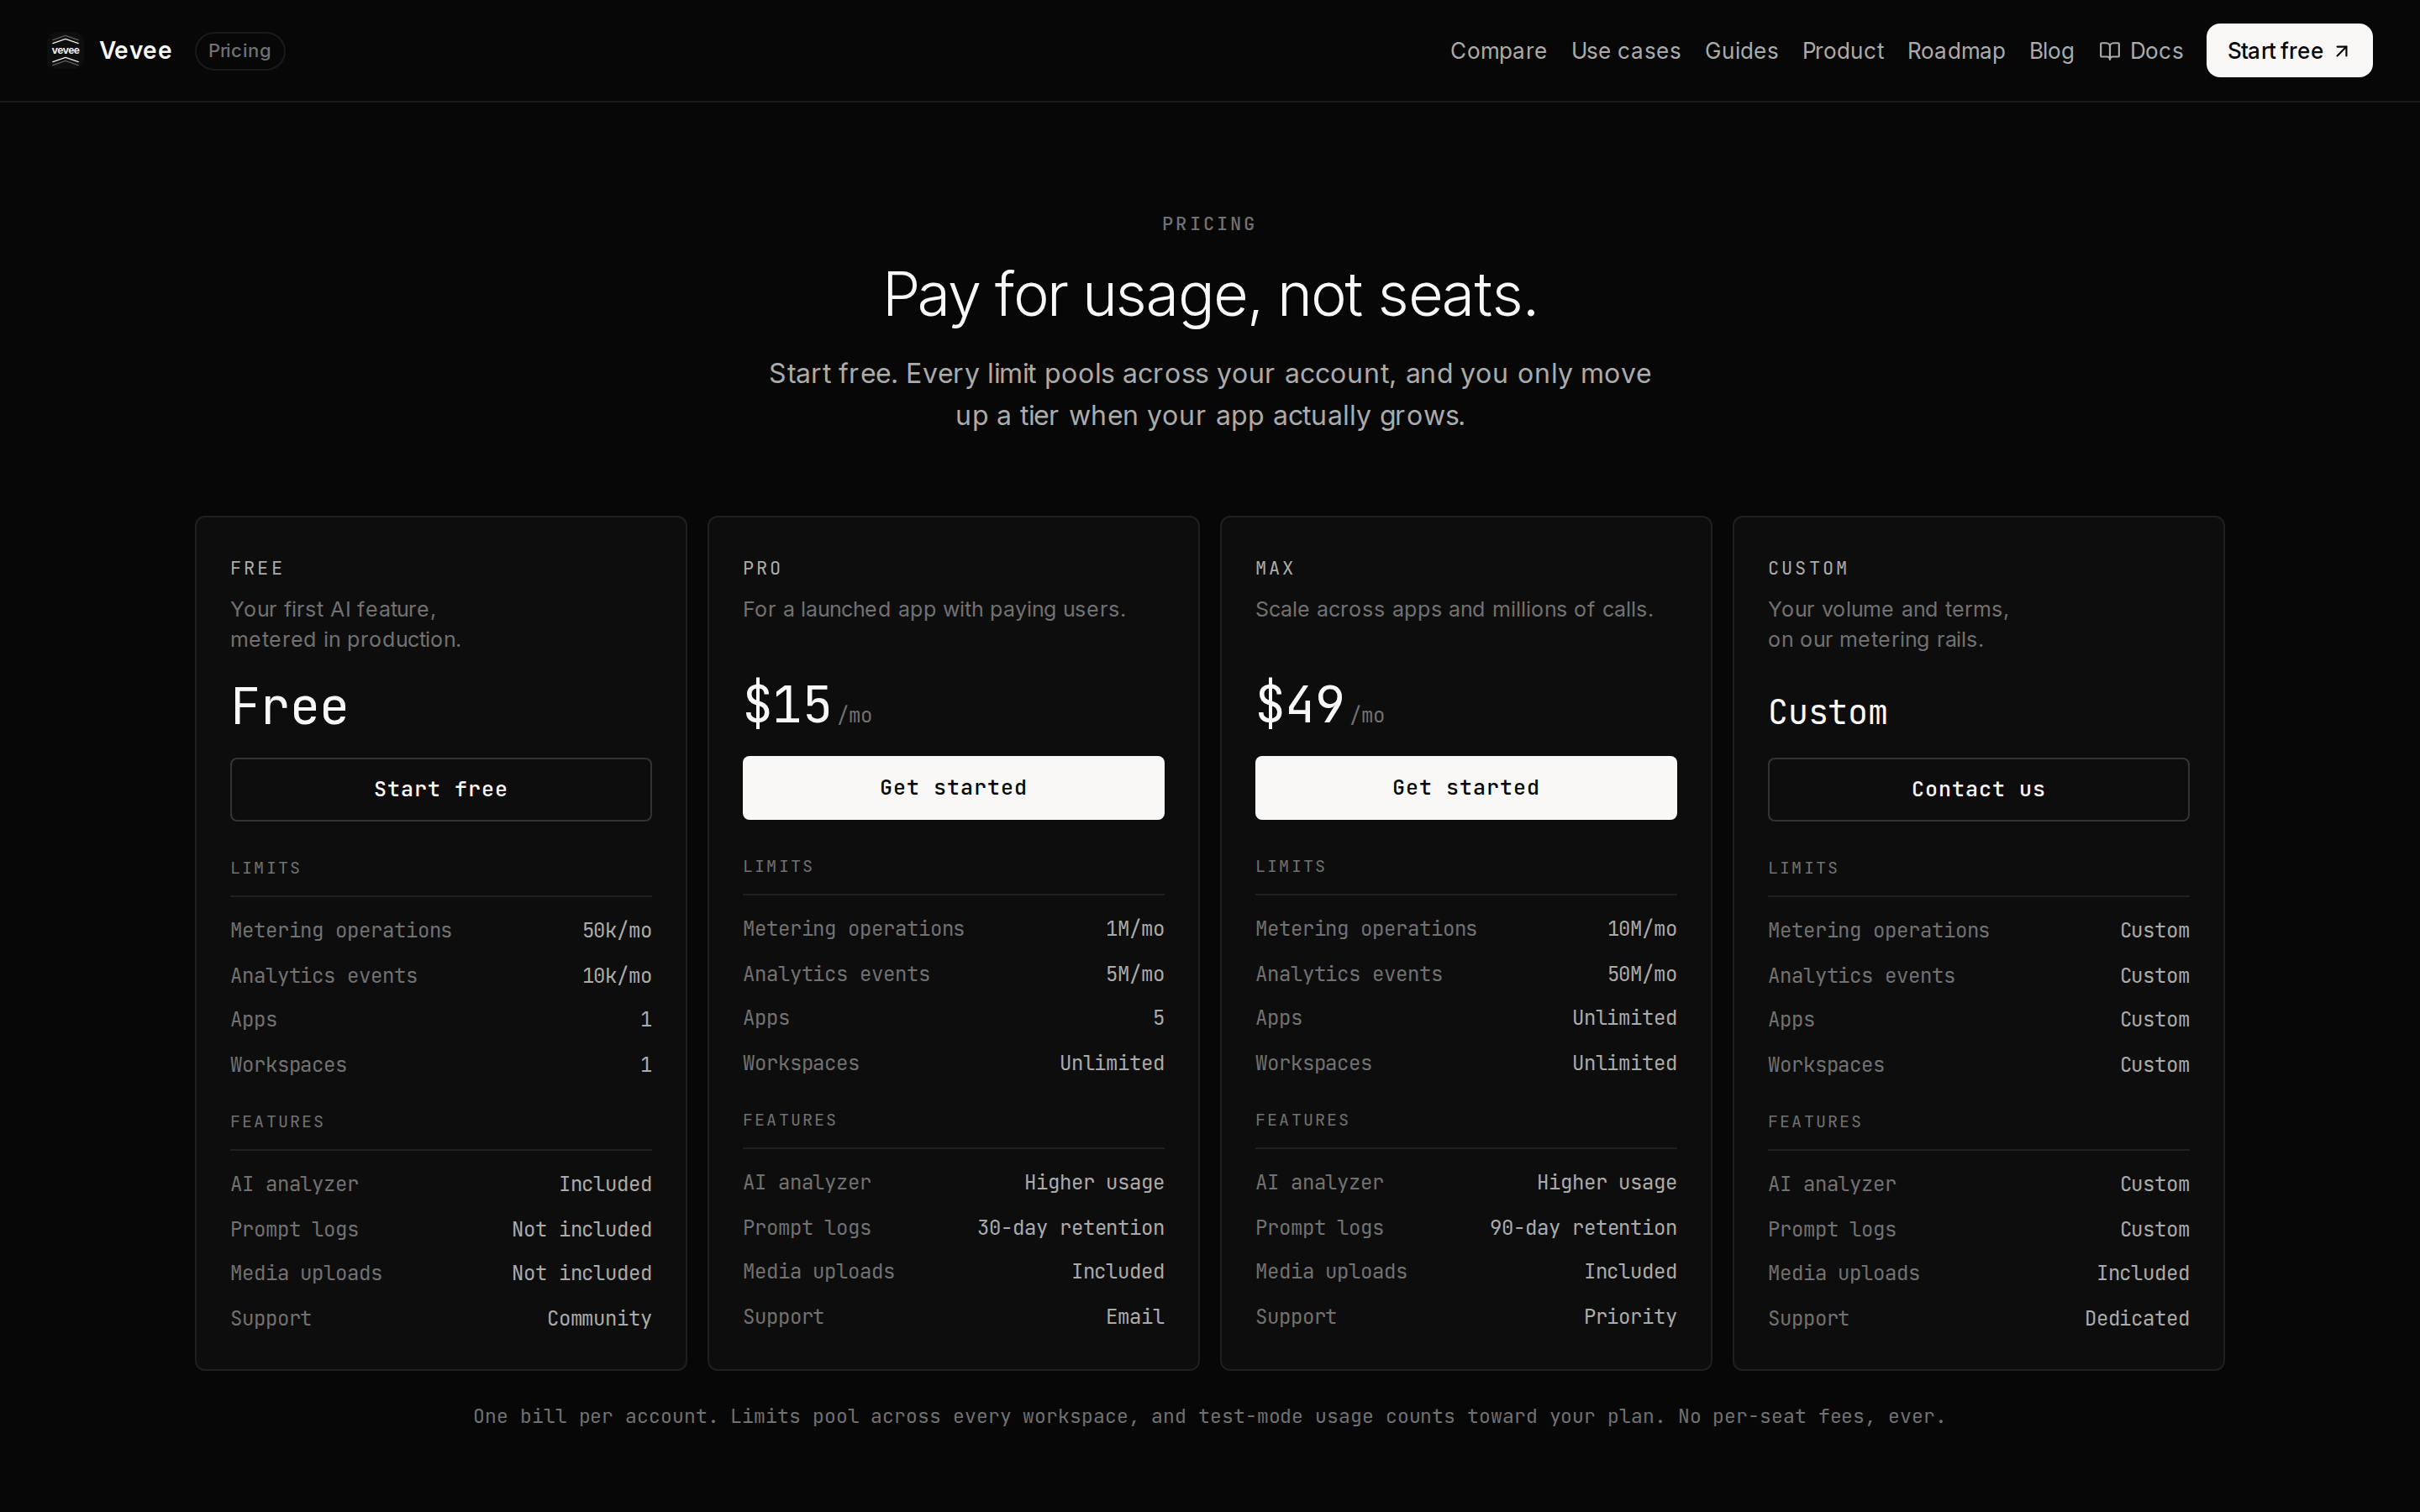Click the $15 price on Pro card
The image size is (2420, 1512).
point(787,704)
